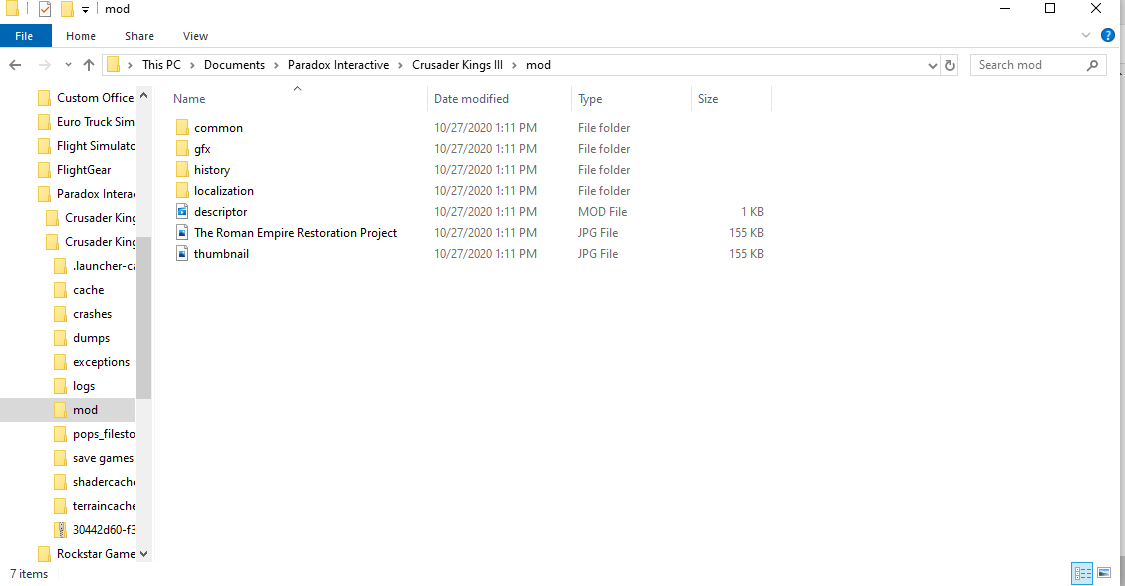Click the Up one level arrow
This screenshot has width=1125, height=586.
89,65
